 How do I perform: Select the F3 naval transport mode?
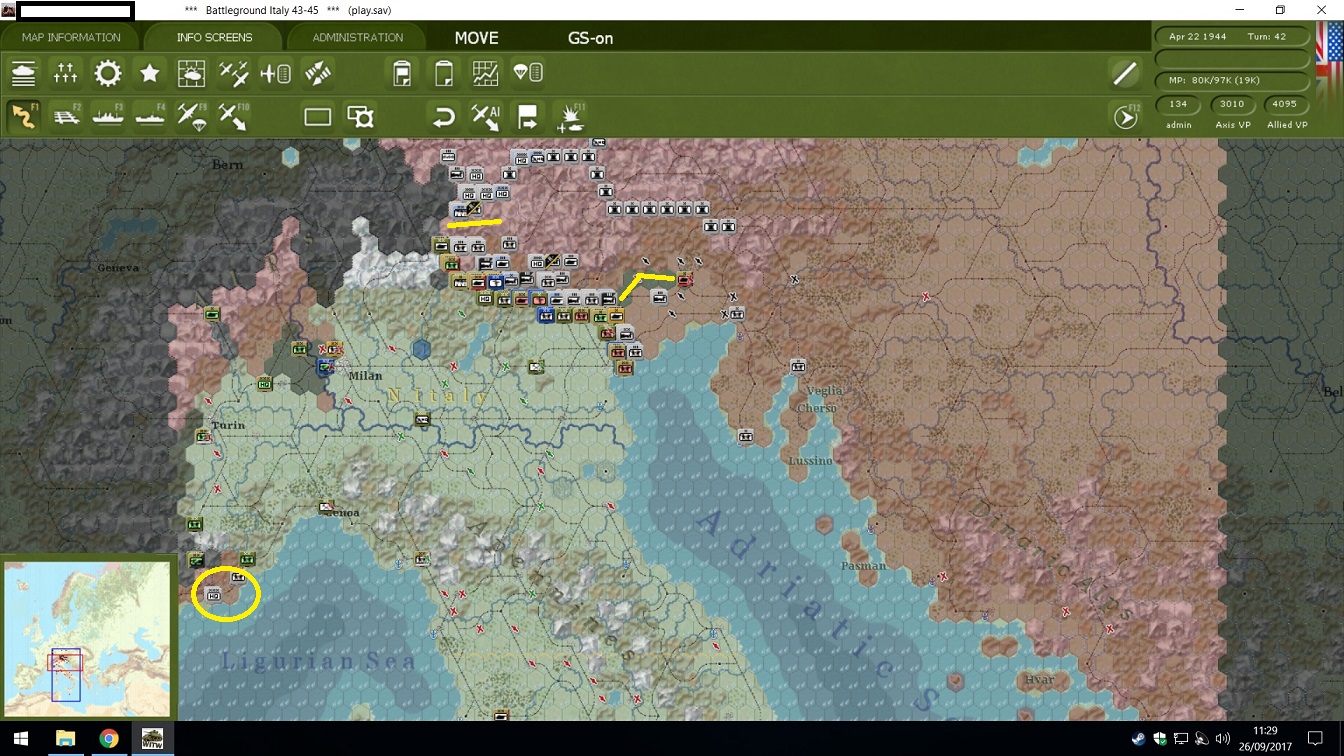tap(108, 116)
